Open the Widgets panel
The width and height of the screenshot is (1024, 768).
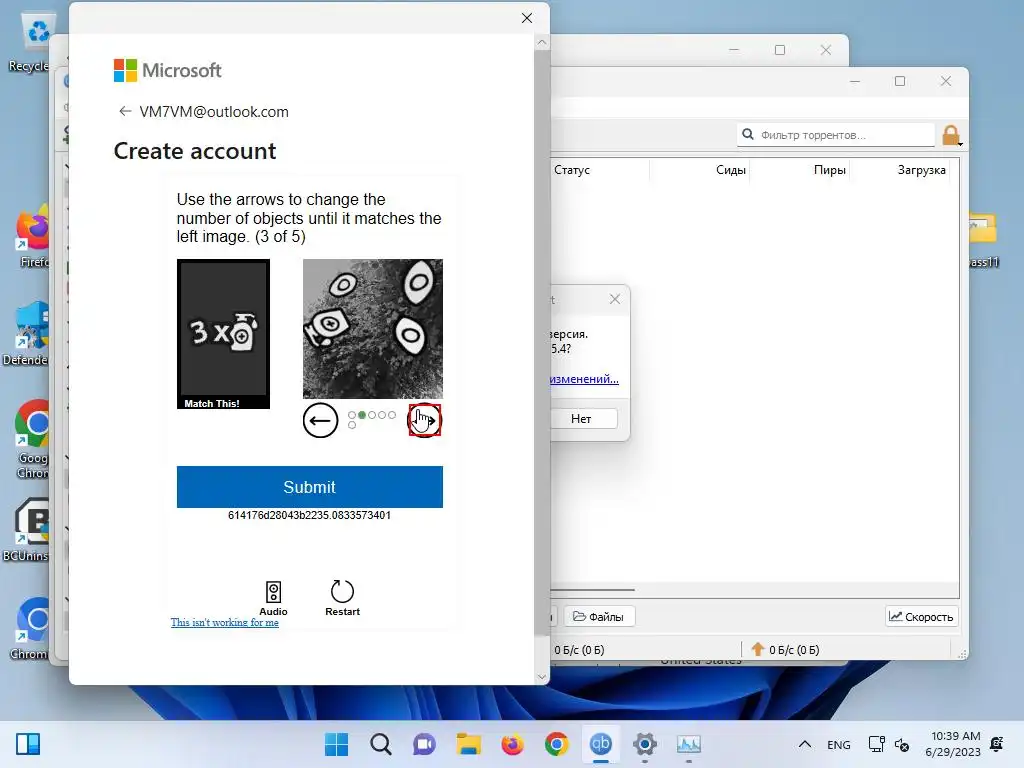pos(28,744)
